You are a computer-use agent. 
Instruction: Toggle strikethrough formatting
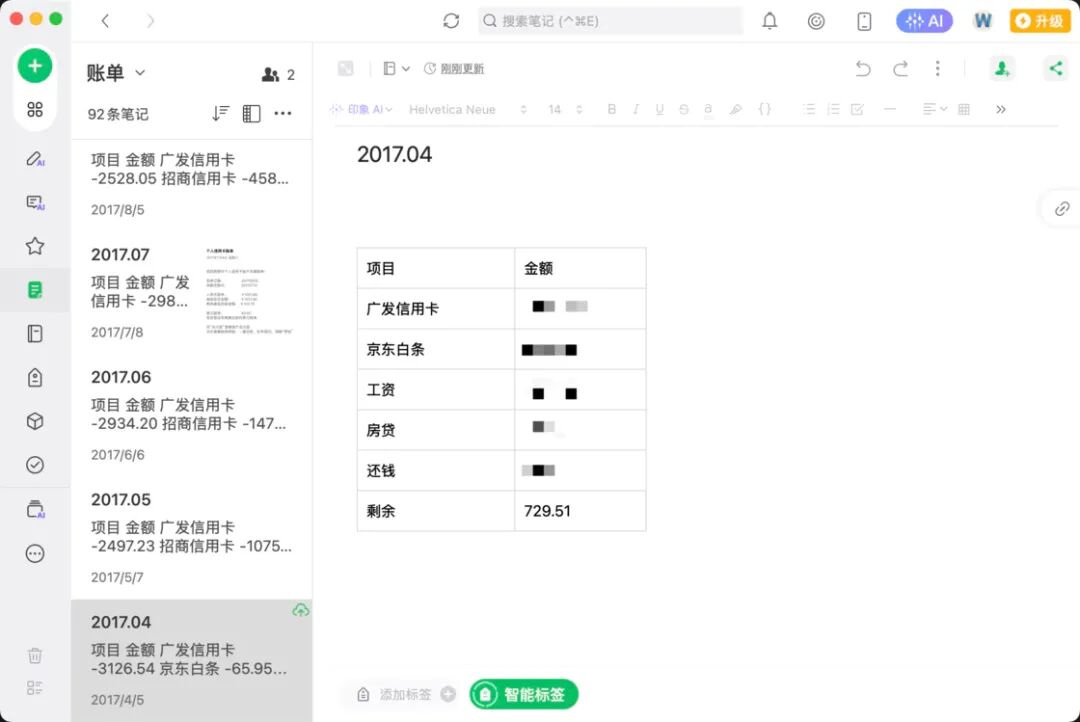[683, 110]
